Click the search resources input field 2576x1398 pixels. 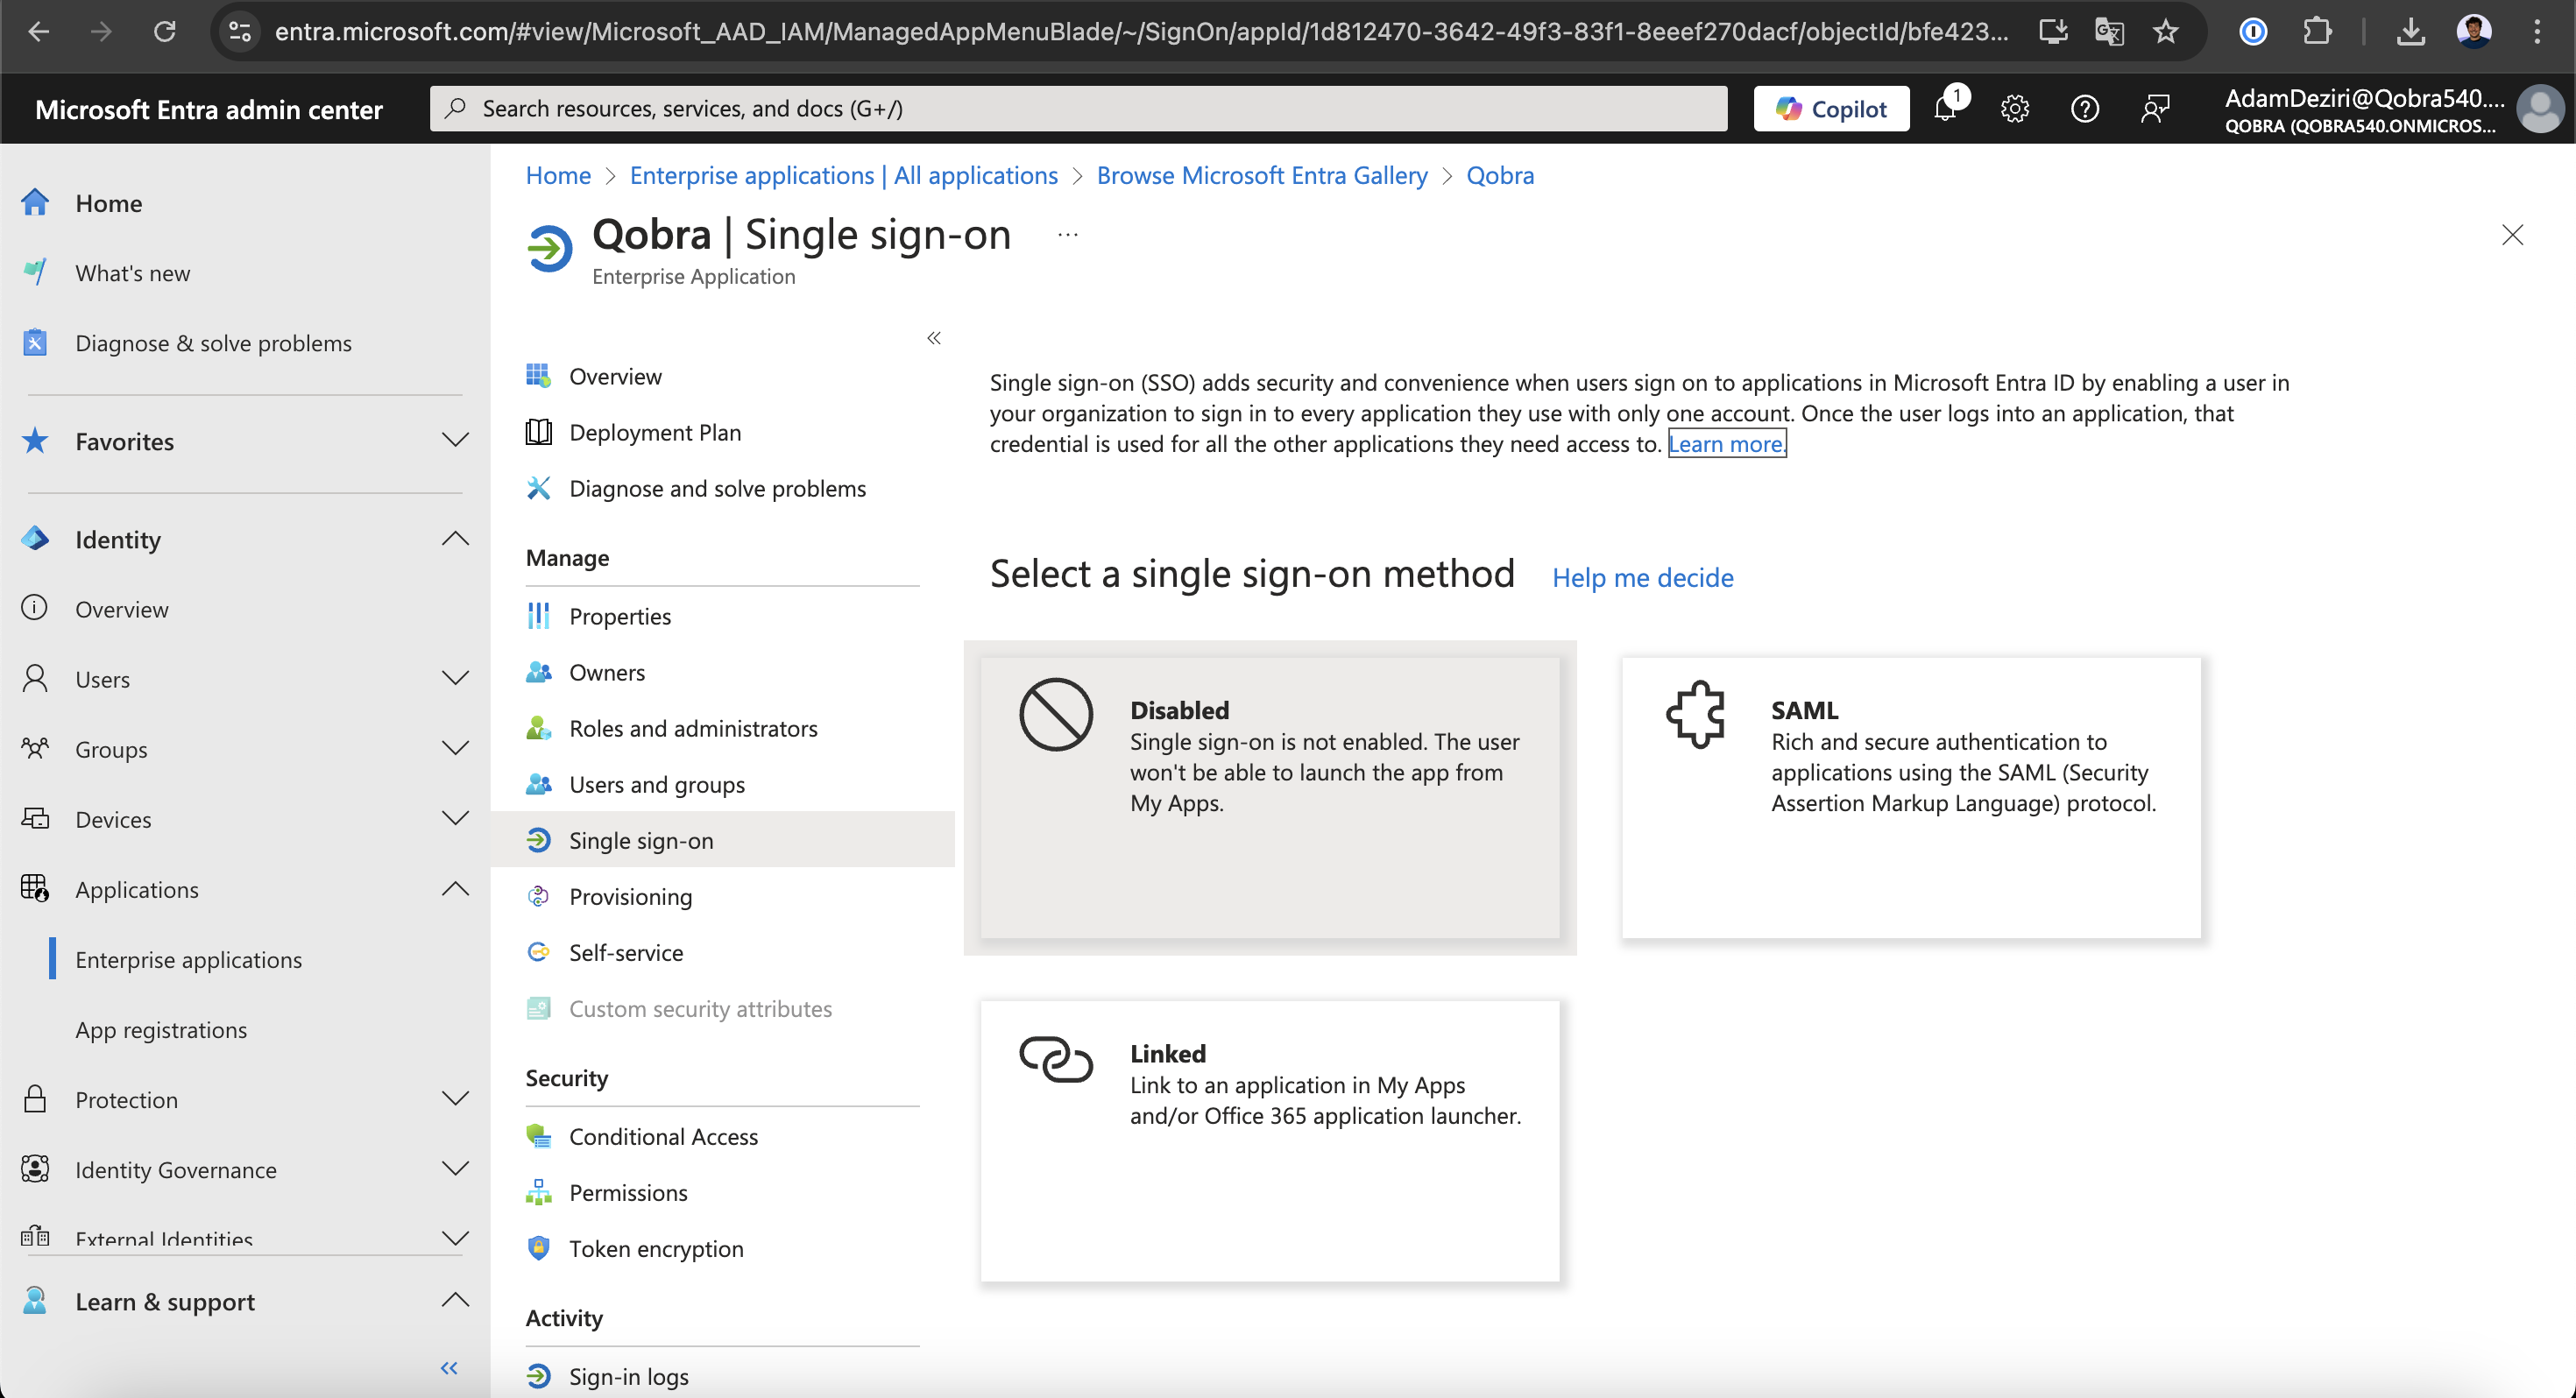[1078, 108]
